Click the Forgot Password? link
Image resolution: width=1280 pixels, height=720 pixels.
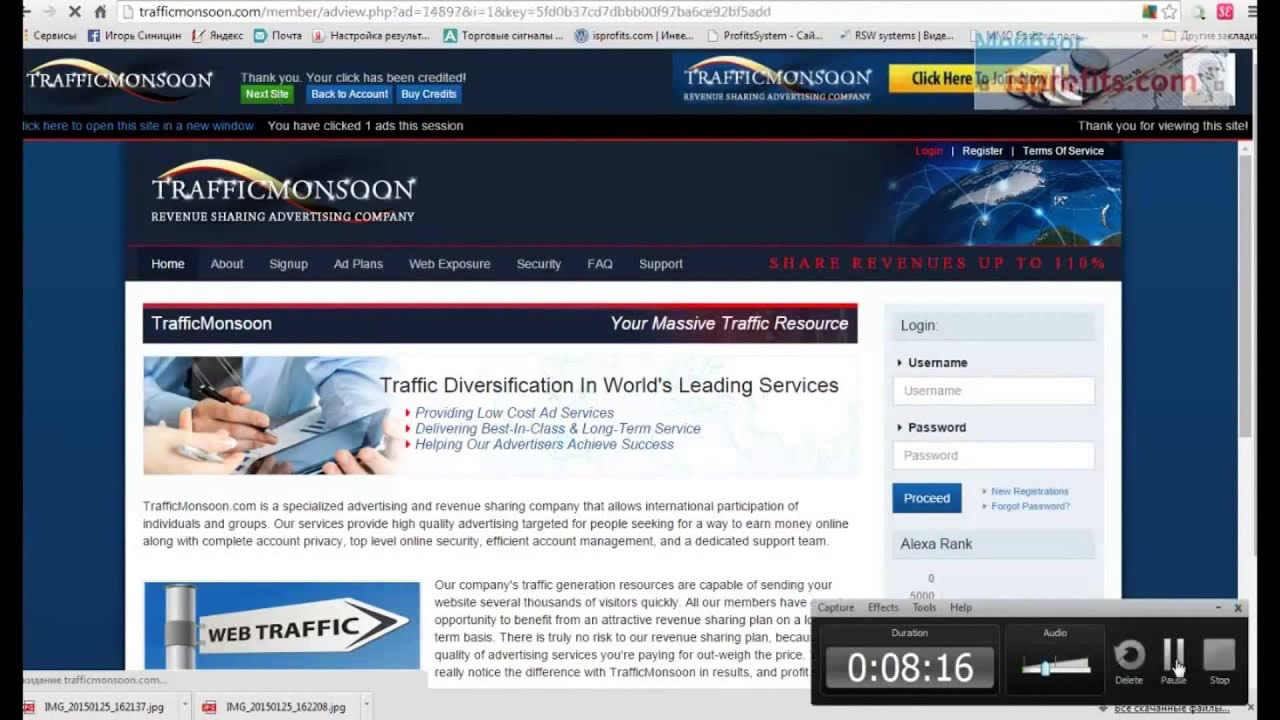(x=1030, y=506)
